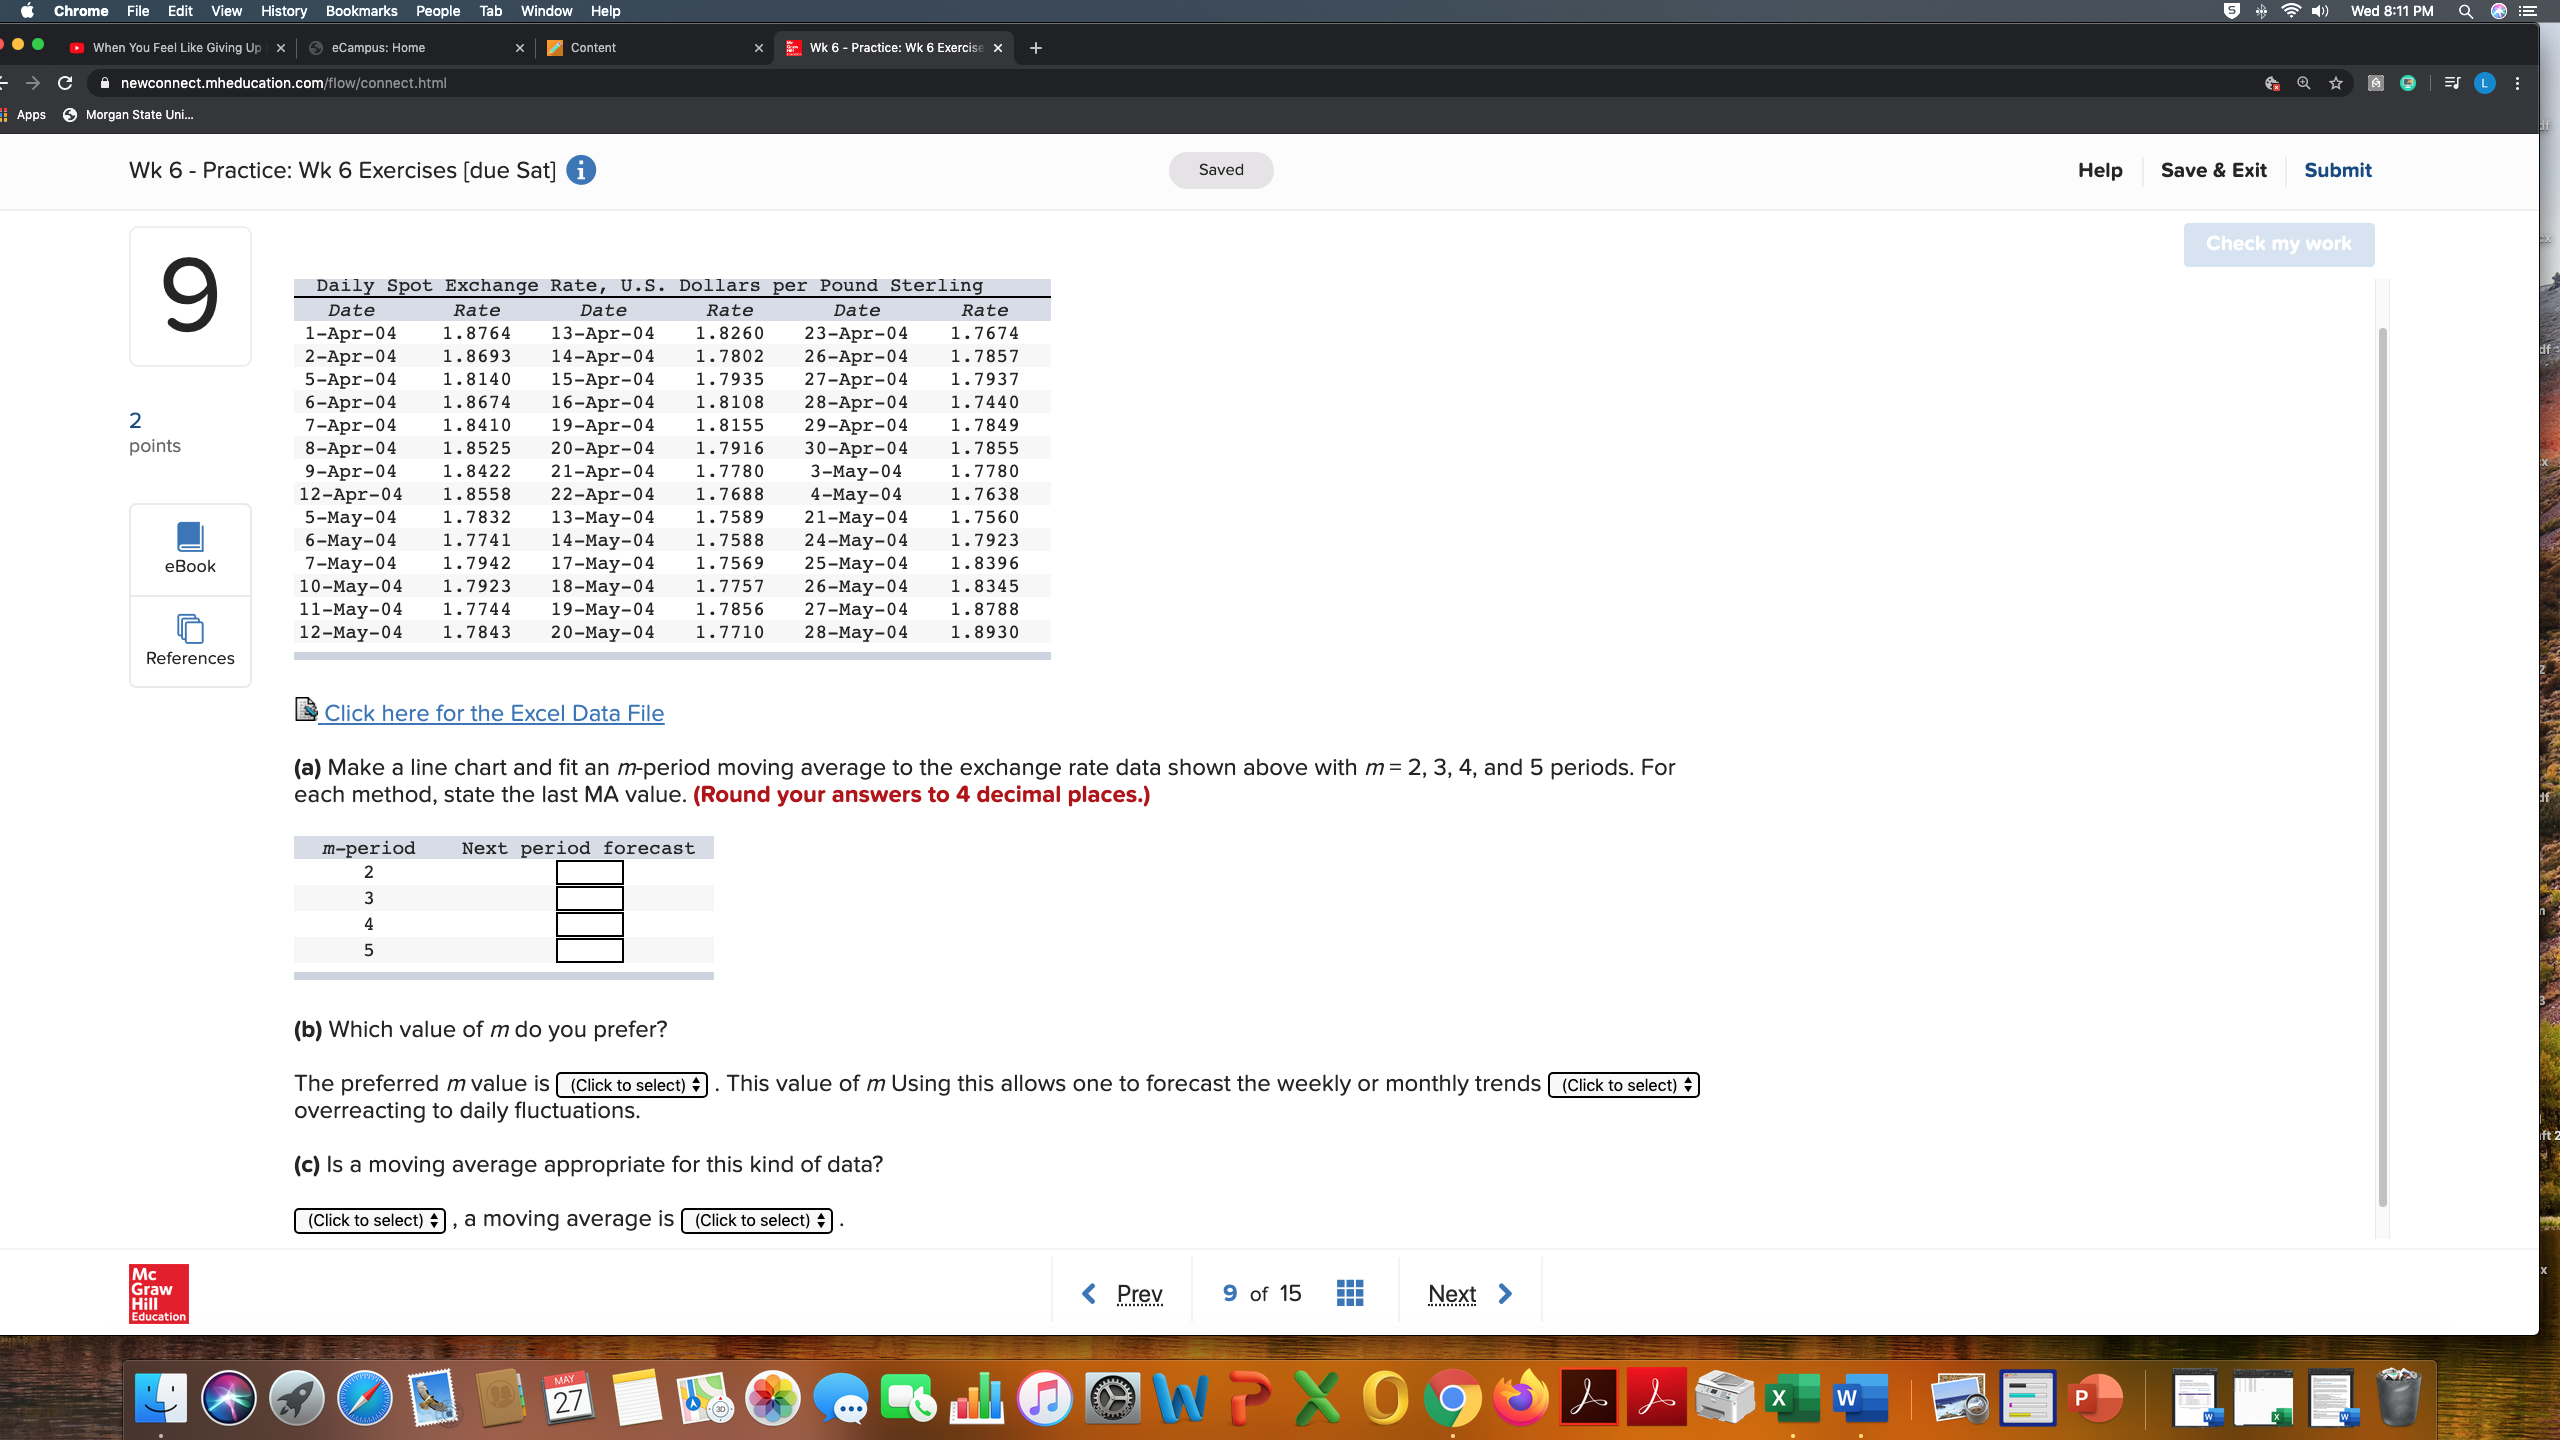Click the Prev arrow to go back
This screenshot has height=1440, width=2560.
[x=1089, y=1292]
